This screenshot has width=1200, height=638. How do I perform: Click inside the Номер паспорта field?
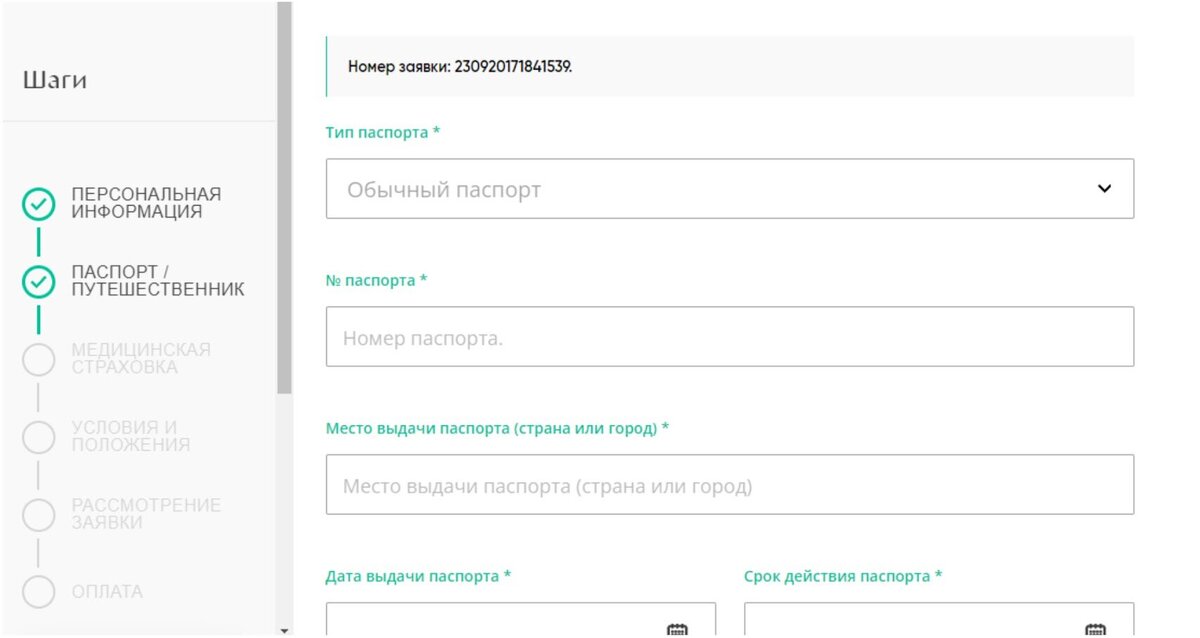pyautogui.click(x=730, y=336)
